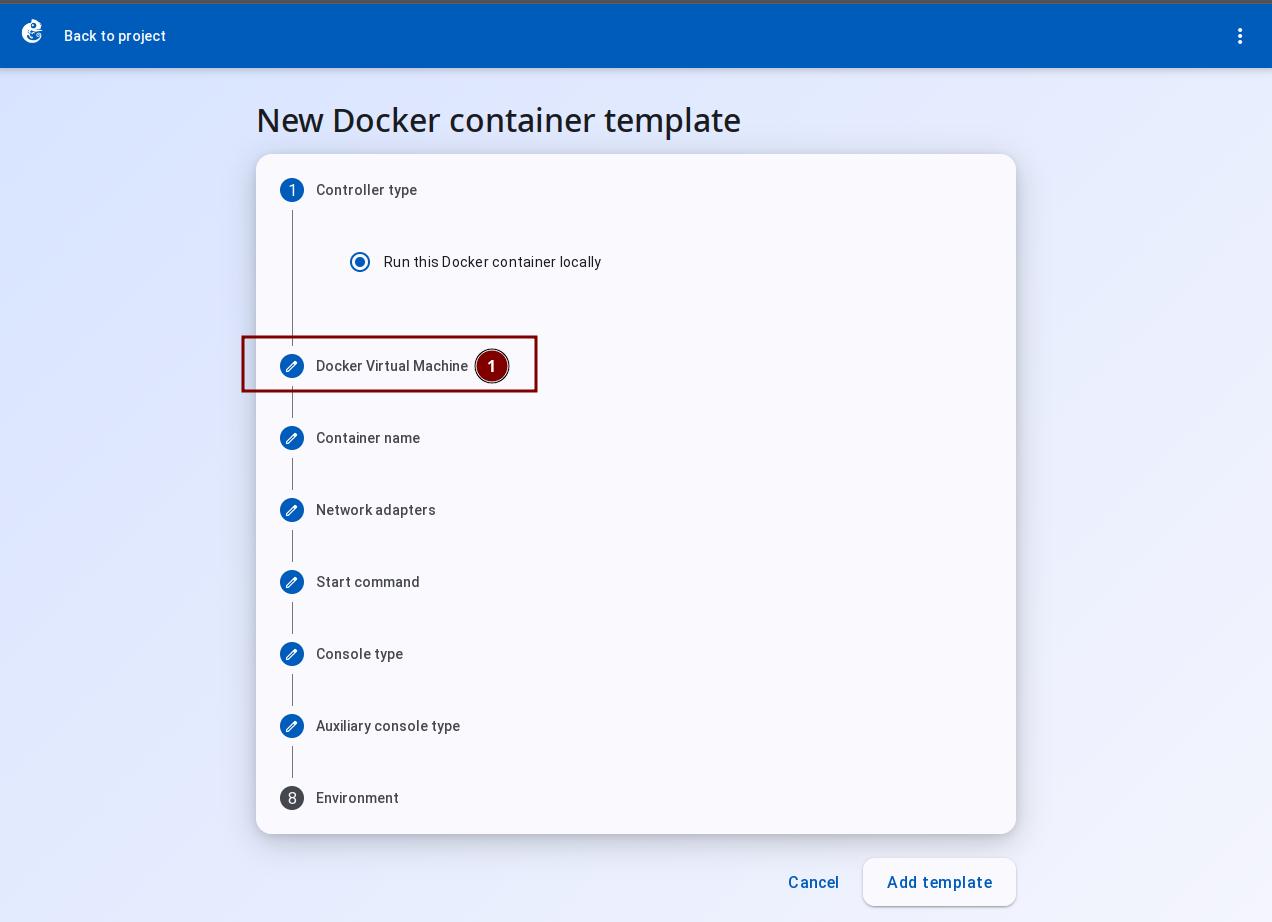Click step 1 number circle icon

pyautogui.click(x=292, y=190)
